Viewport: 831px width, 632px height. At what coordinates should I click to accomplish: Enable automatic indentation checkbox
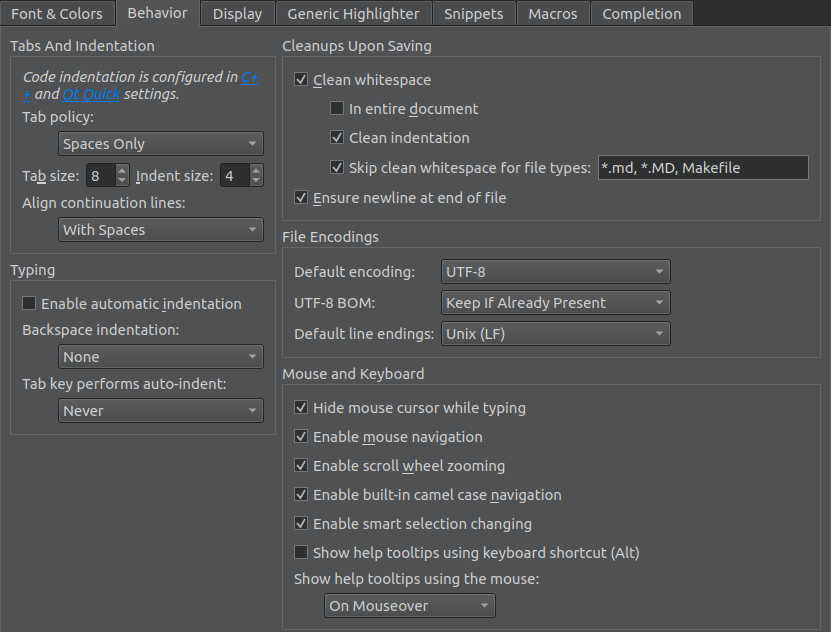29,304
